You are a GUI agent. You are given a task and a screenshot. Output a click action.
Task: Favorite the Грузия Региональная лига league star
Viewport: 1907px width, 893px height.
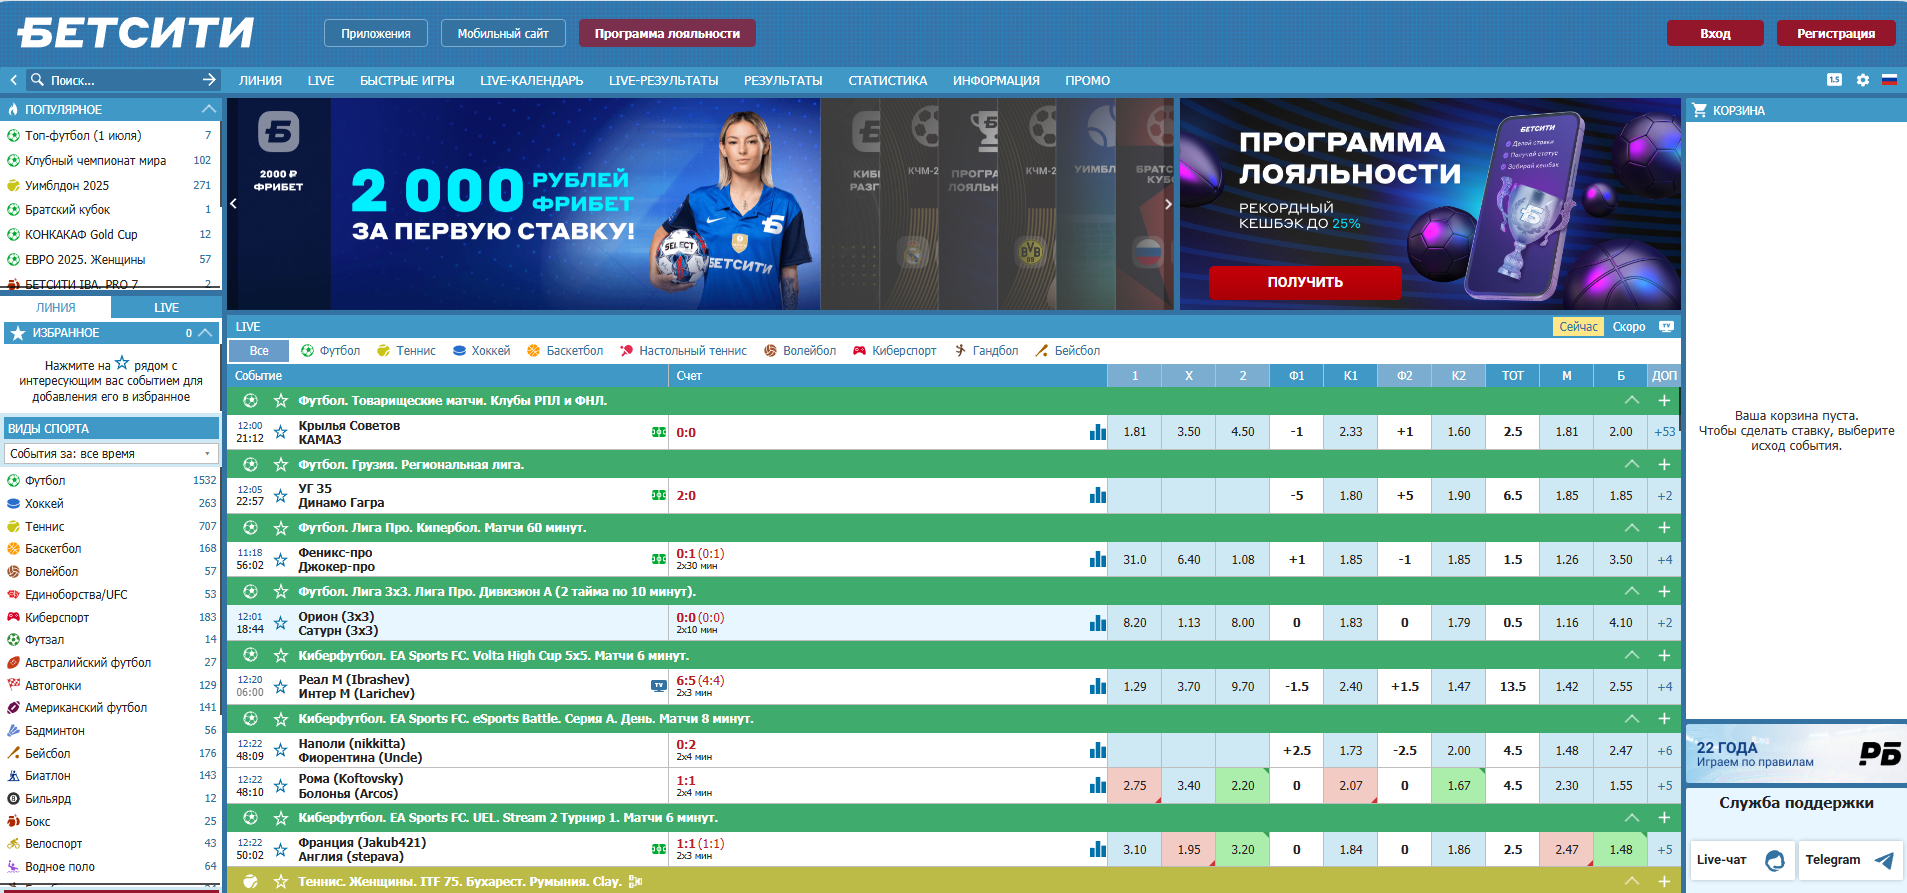tap(281, 464)
